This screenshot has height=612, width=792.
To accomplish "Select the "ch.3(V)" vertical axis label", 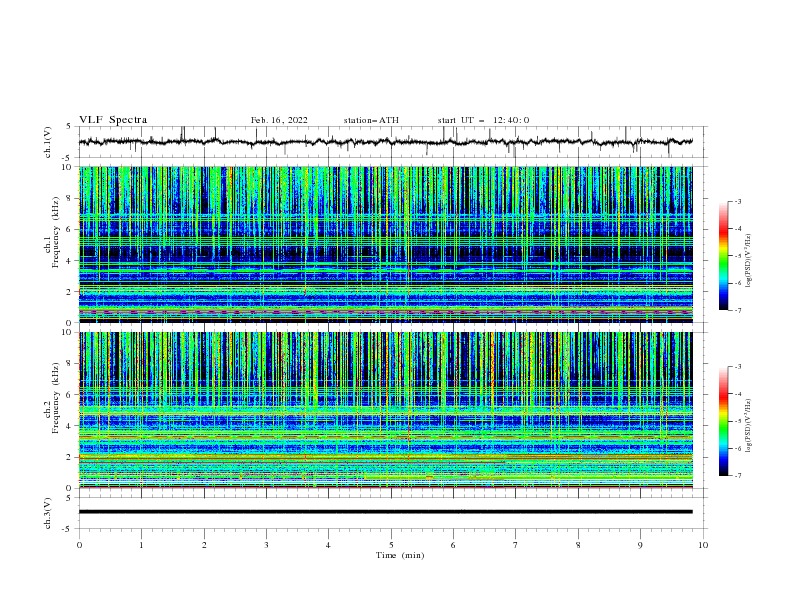I will 48,513.
